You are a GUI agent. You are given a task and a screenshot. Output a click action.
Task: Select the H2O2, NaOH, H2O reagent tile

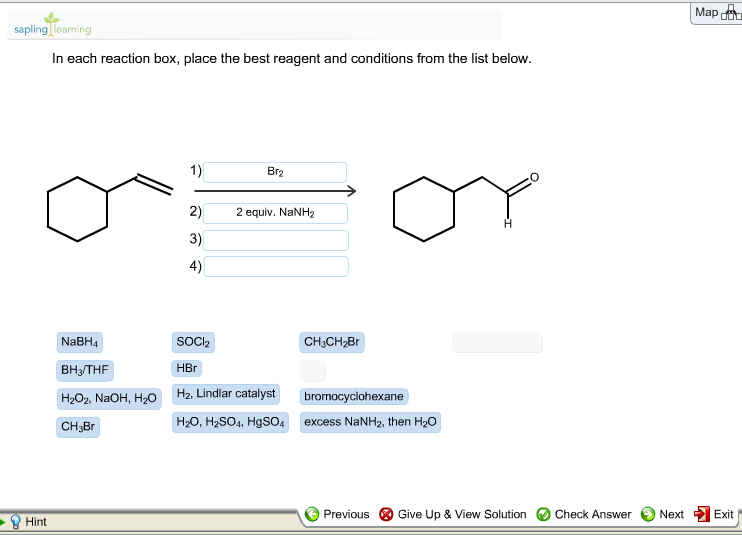[x=109, y=399]
